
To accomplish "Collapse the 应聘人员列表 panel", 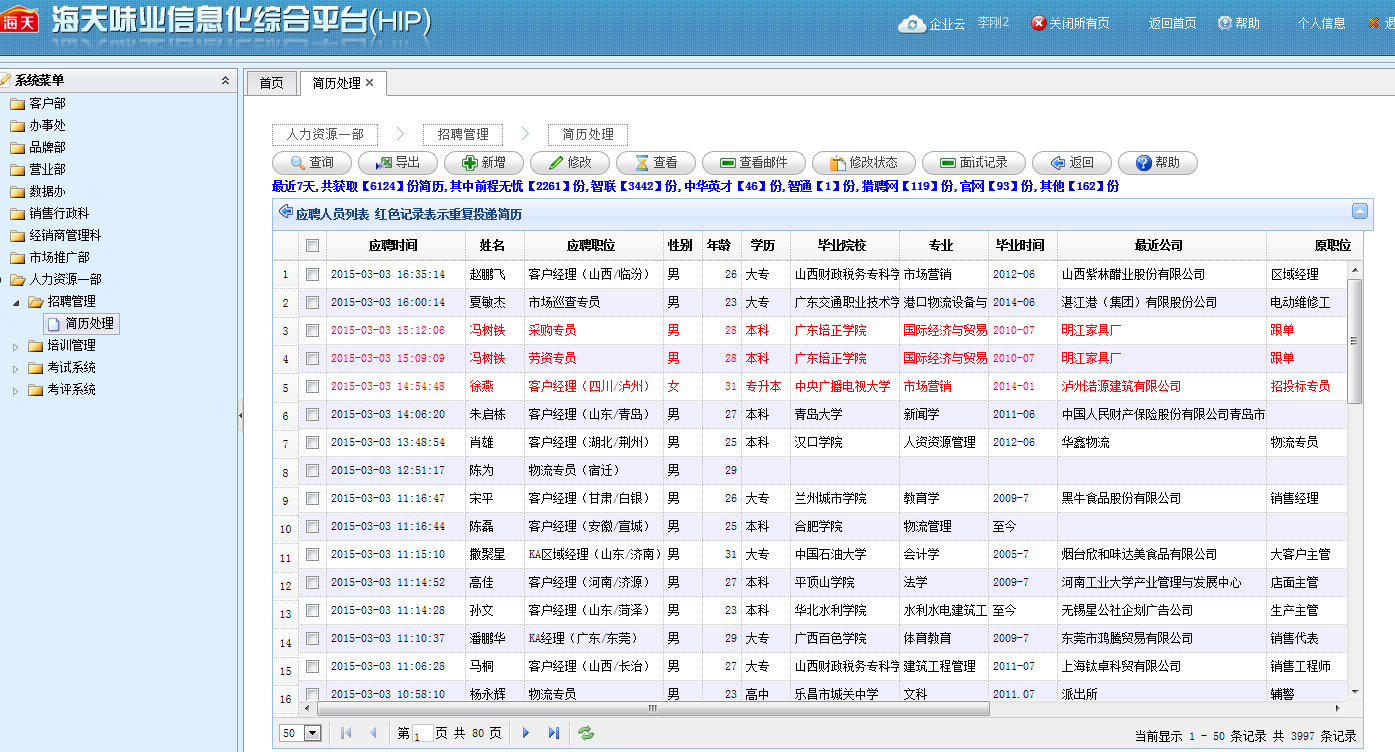I will pos(1359,211).
